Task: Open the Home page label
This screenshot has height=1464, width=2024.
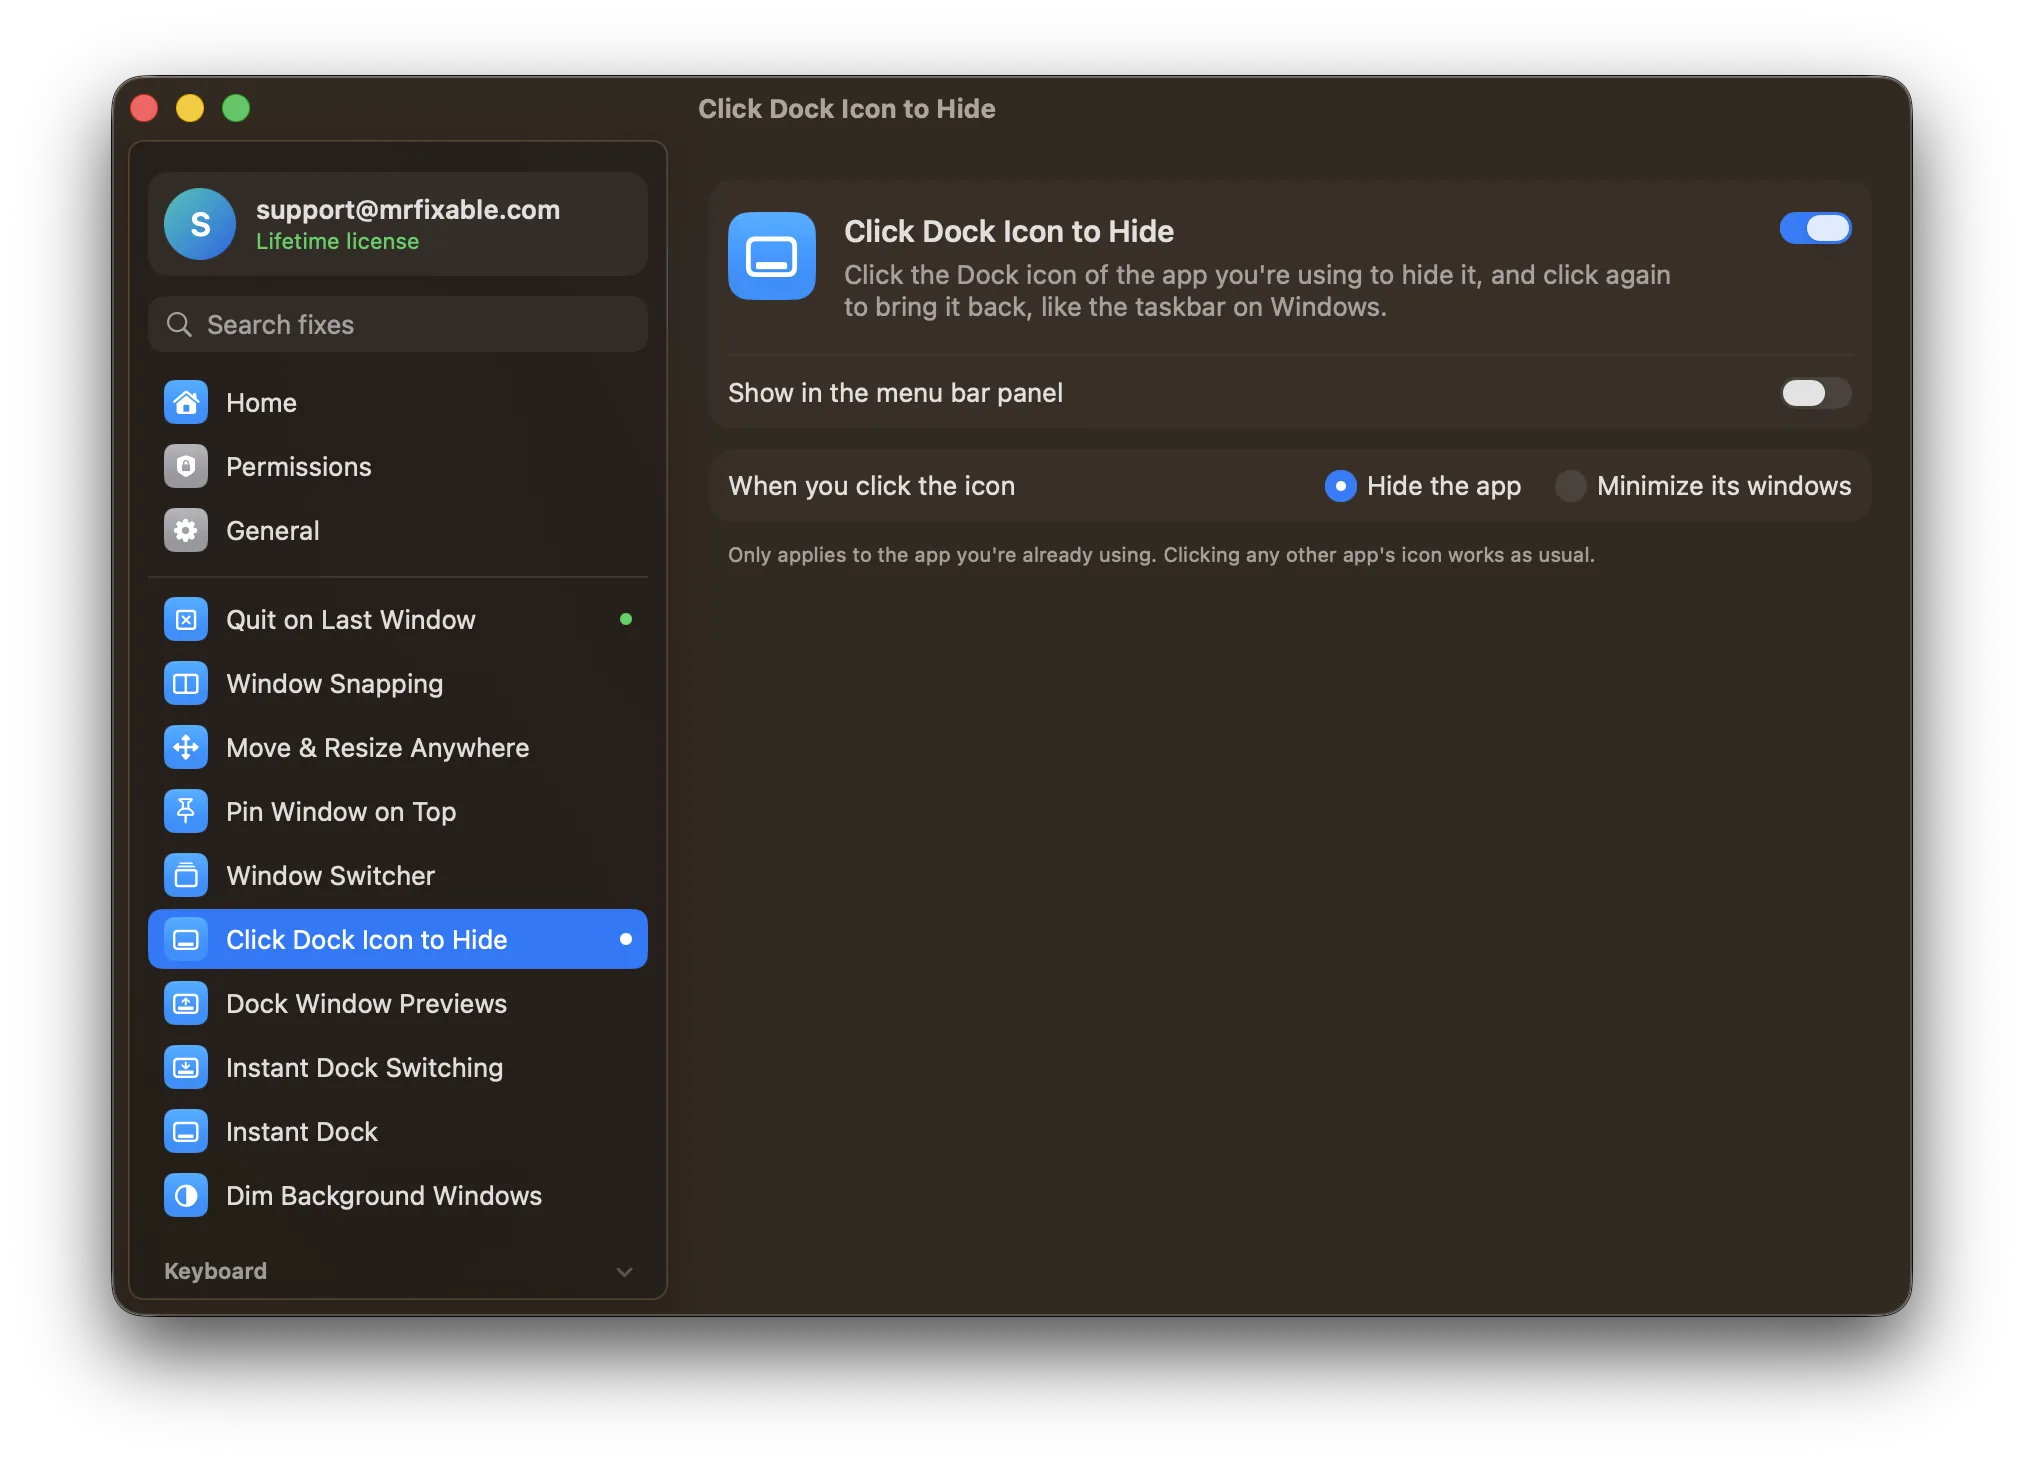Action: pos(261,403)
